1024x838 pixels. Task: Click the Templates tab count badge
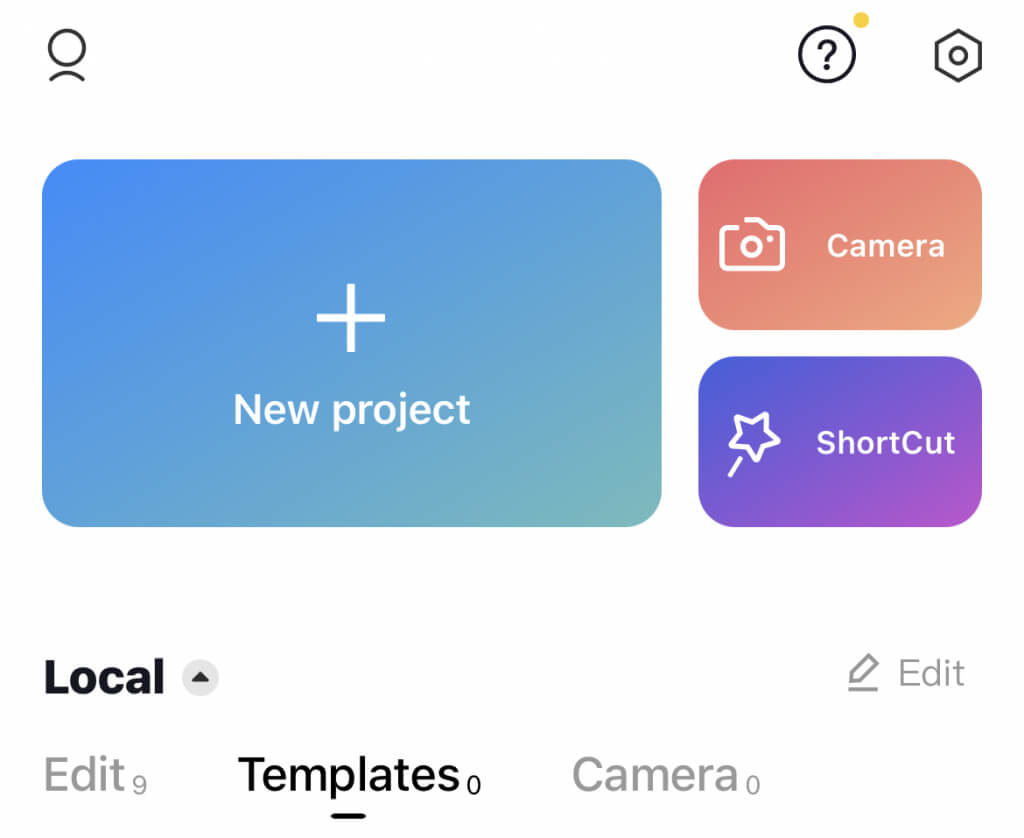(x=474, y=785)
